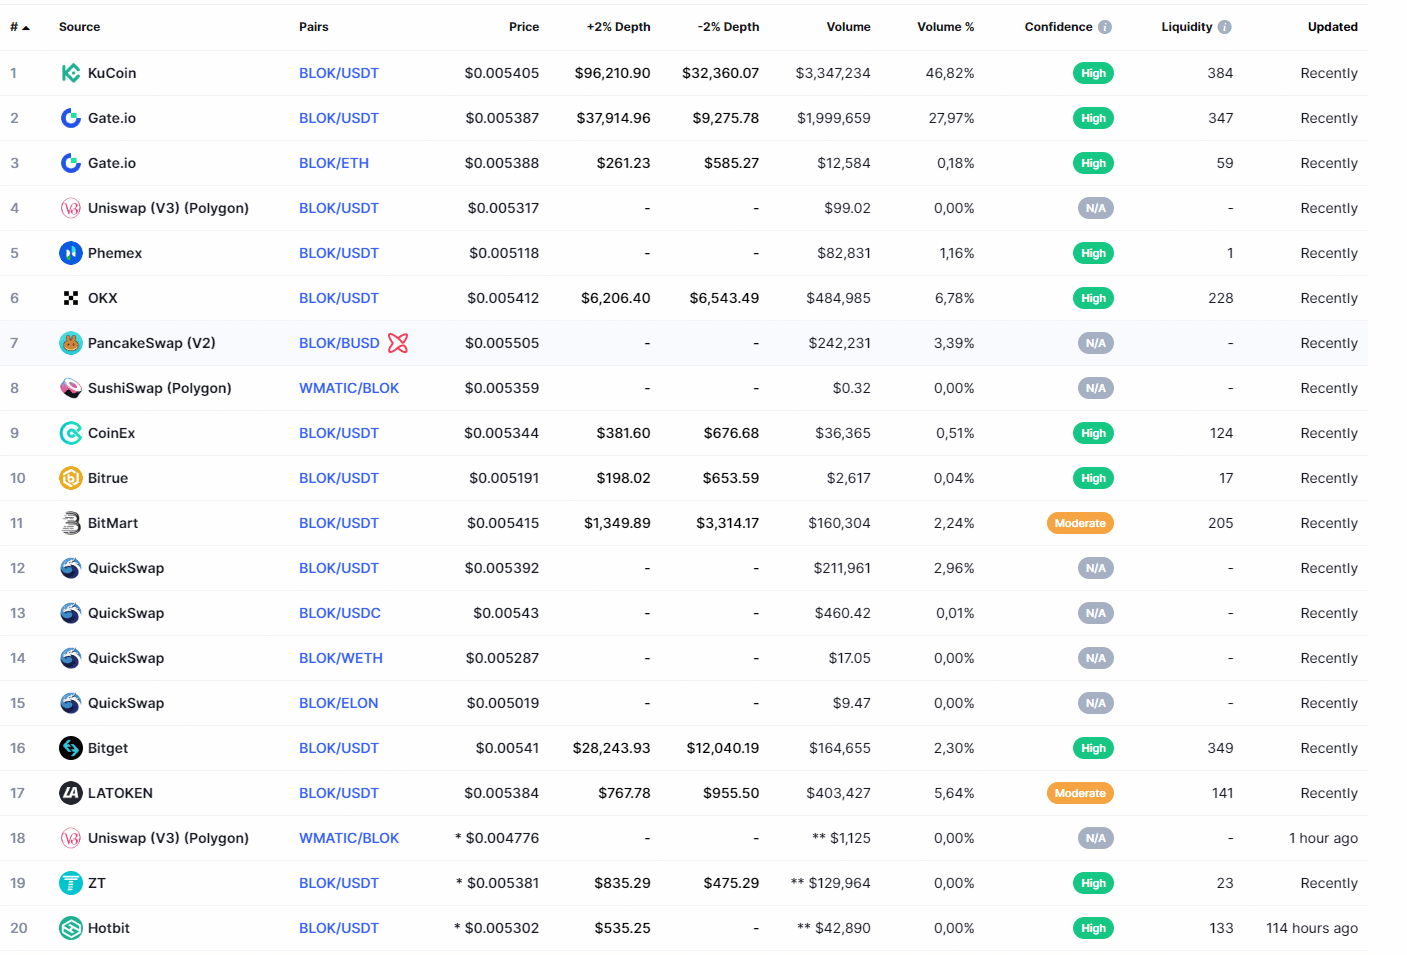Click the BitMart exchange logo icon
Viewport: 1407px width, 955px height.
[x=70, y=523]
